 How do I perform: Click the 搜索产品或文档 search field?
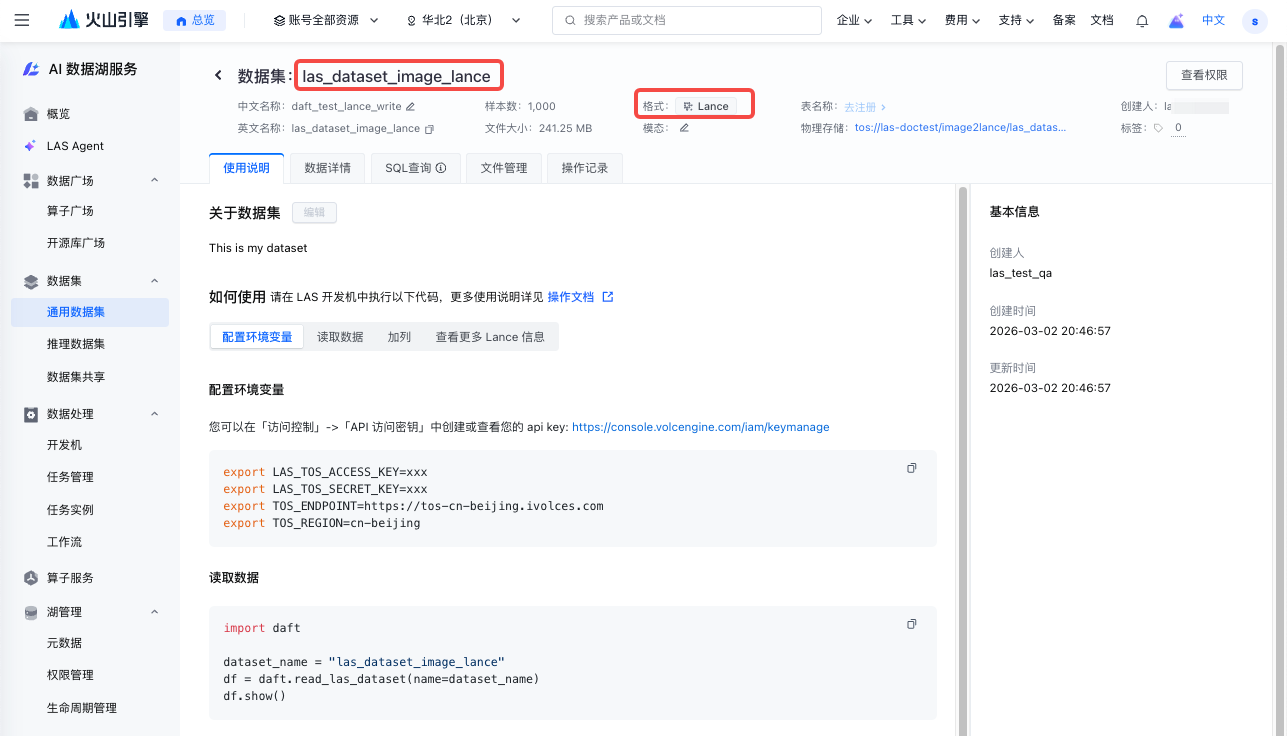pos(687,20)
